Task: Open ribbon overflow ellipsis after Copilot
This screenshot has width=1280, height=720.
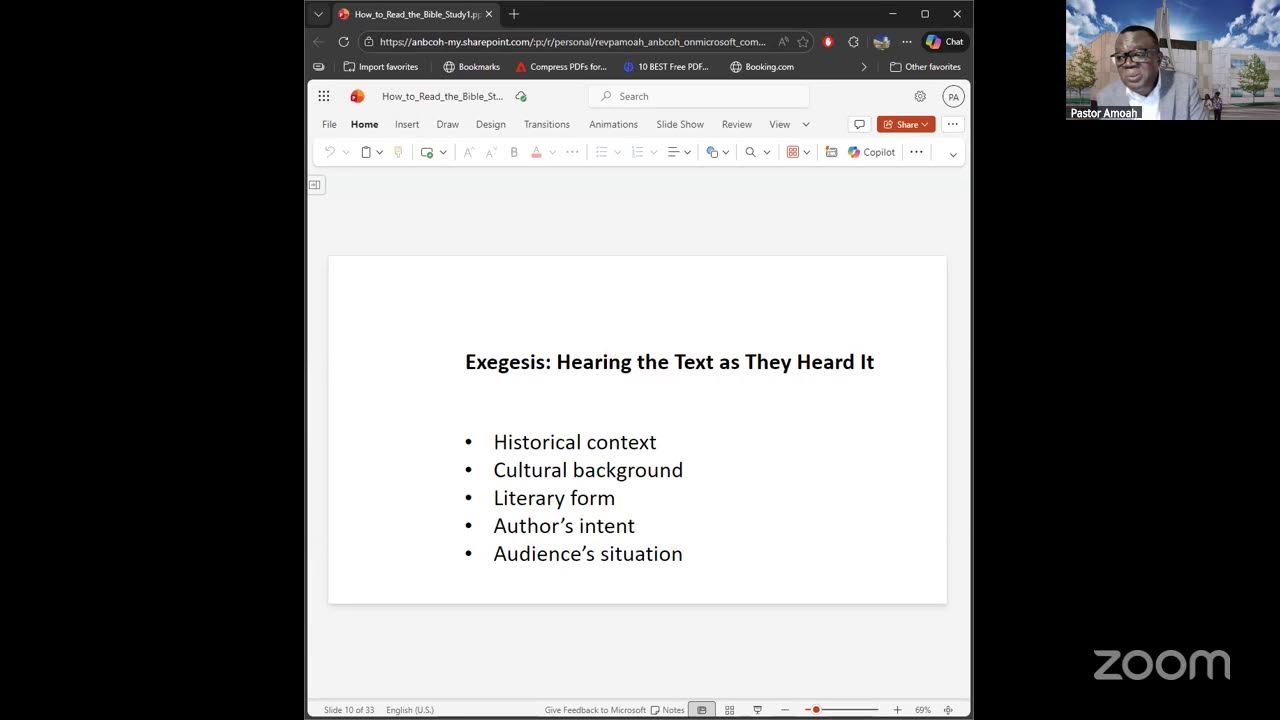Action: tap(916, 152)
